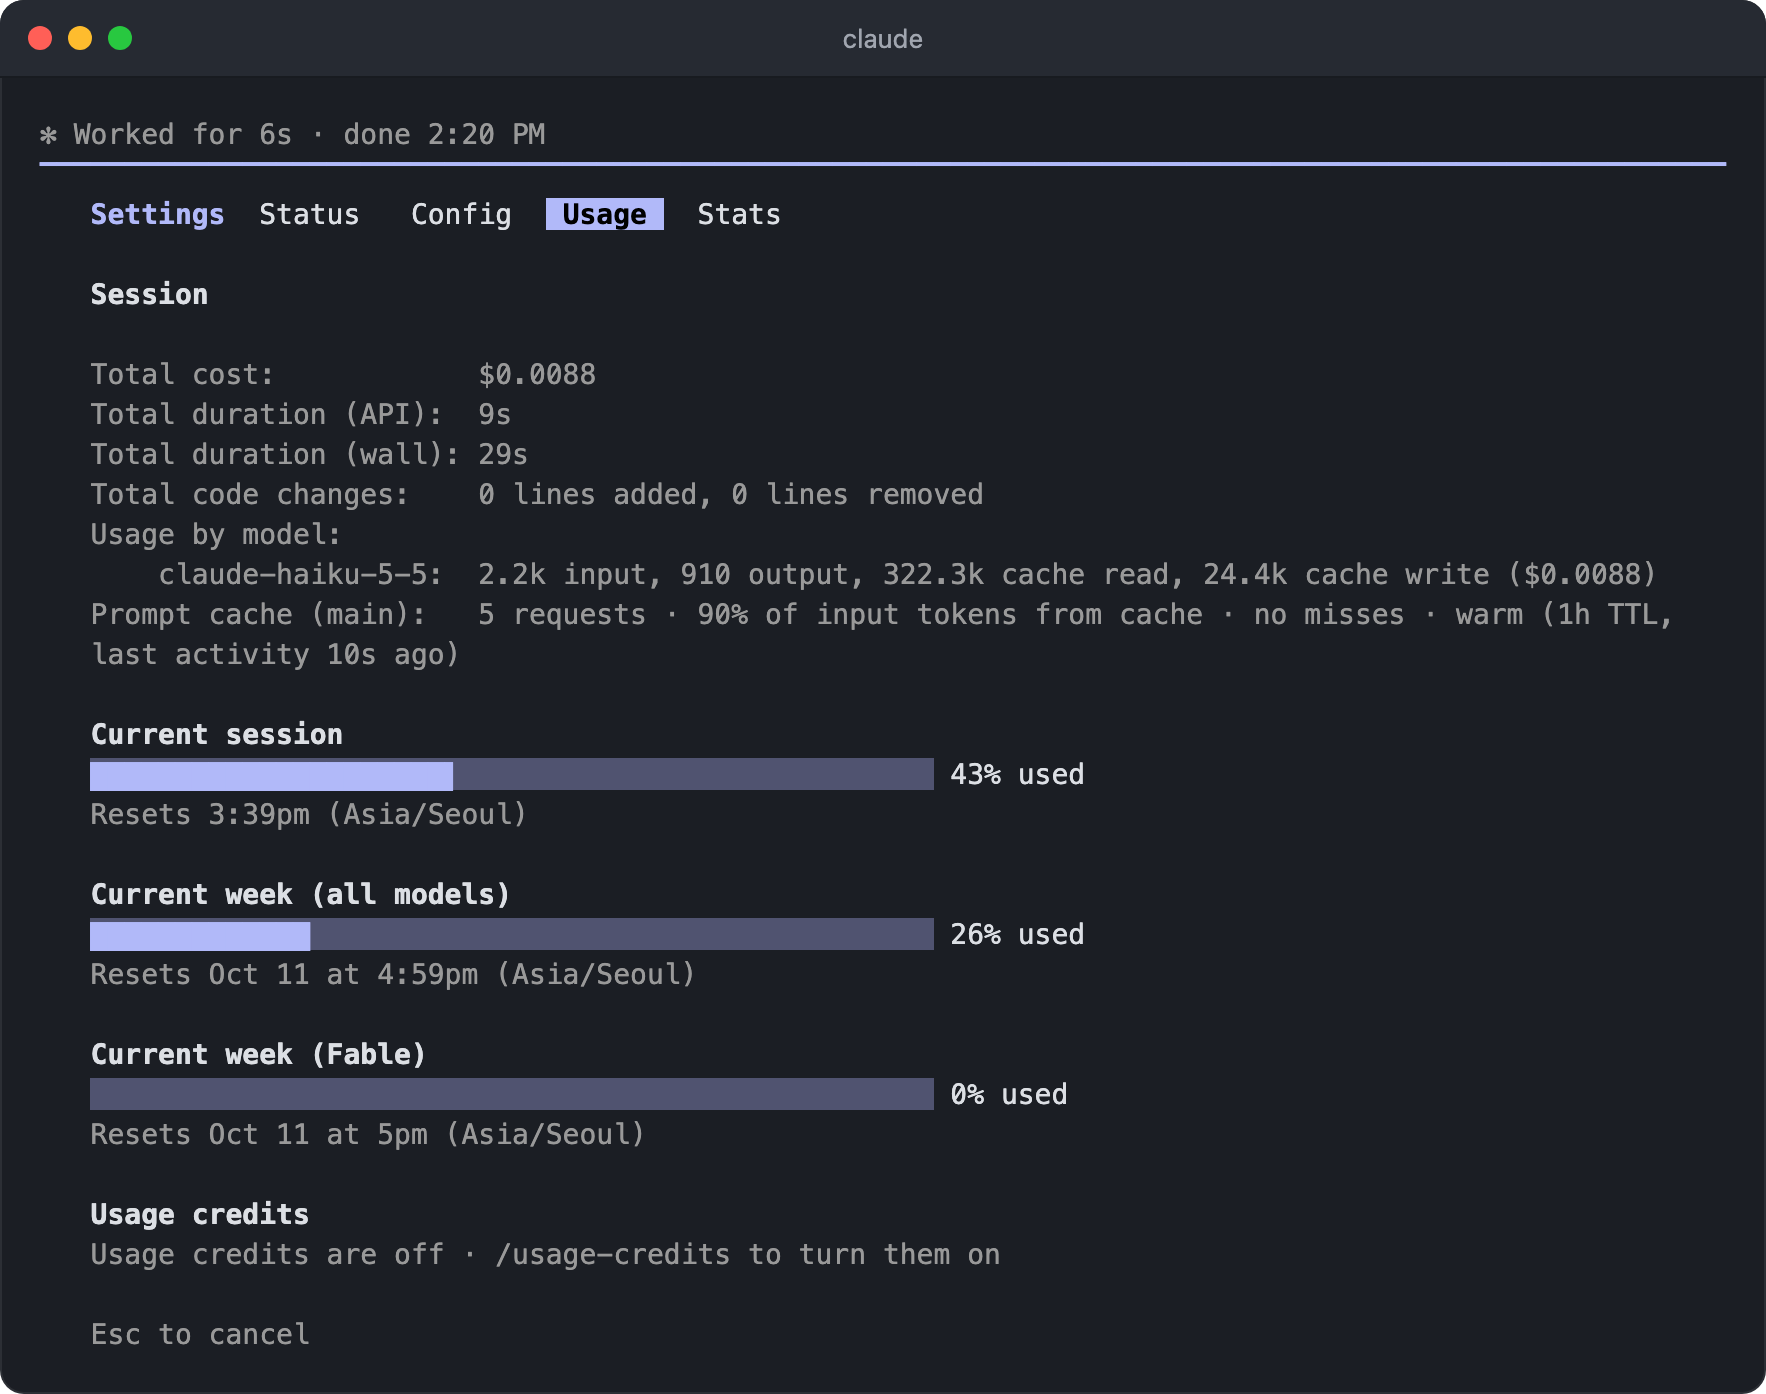The image size is (1766, 1394).
Task: Minimize the window using yellow button
Action: [80, 38]
